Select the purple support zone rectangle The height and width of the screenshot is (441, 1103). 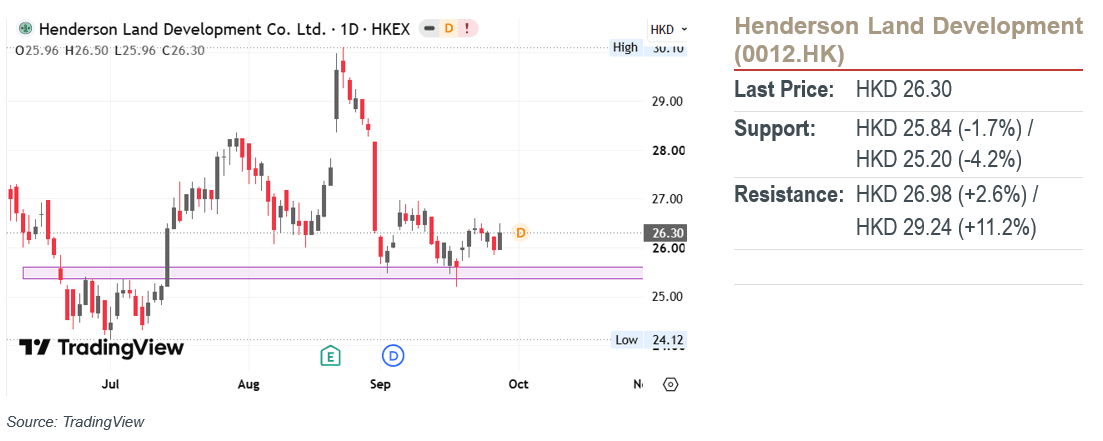[333, 273]
